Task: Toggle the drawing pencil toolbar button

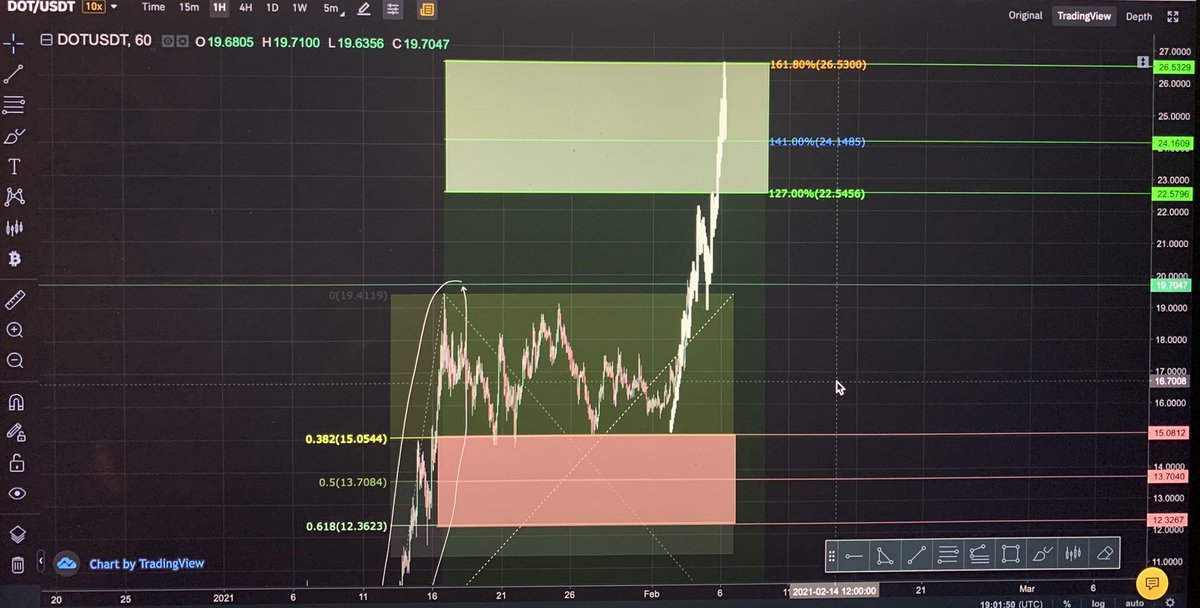Action: pos(365,9)
